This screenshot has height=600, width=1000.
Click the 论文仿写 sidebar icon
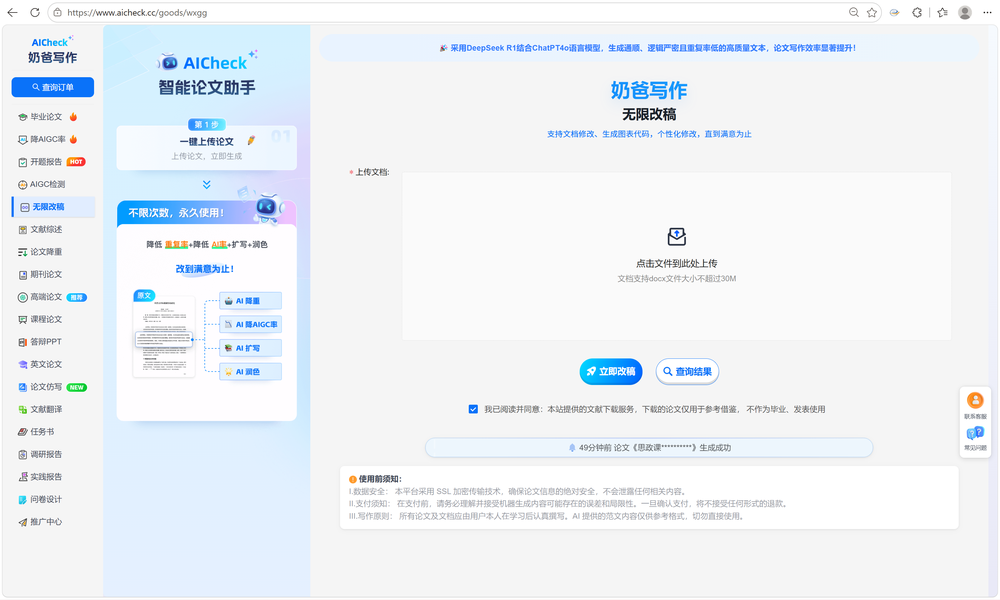point(23,387)
